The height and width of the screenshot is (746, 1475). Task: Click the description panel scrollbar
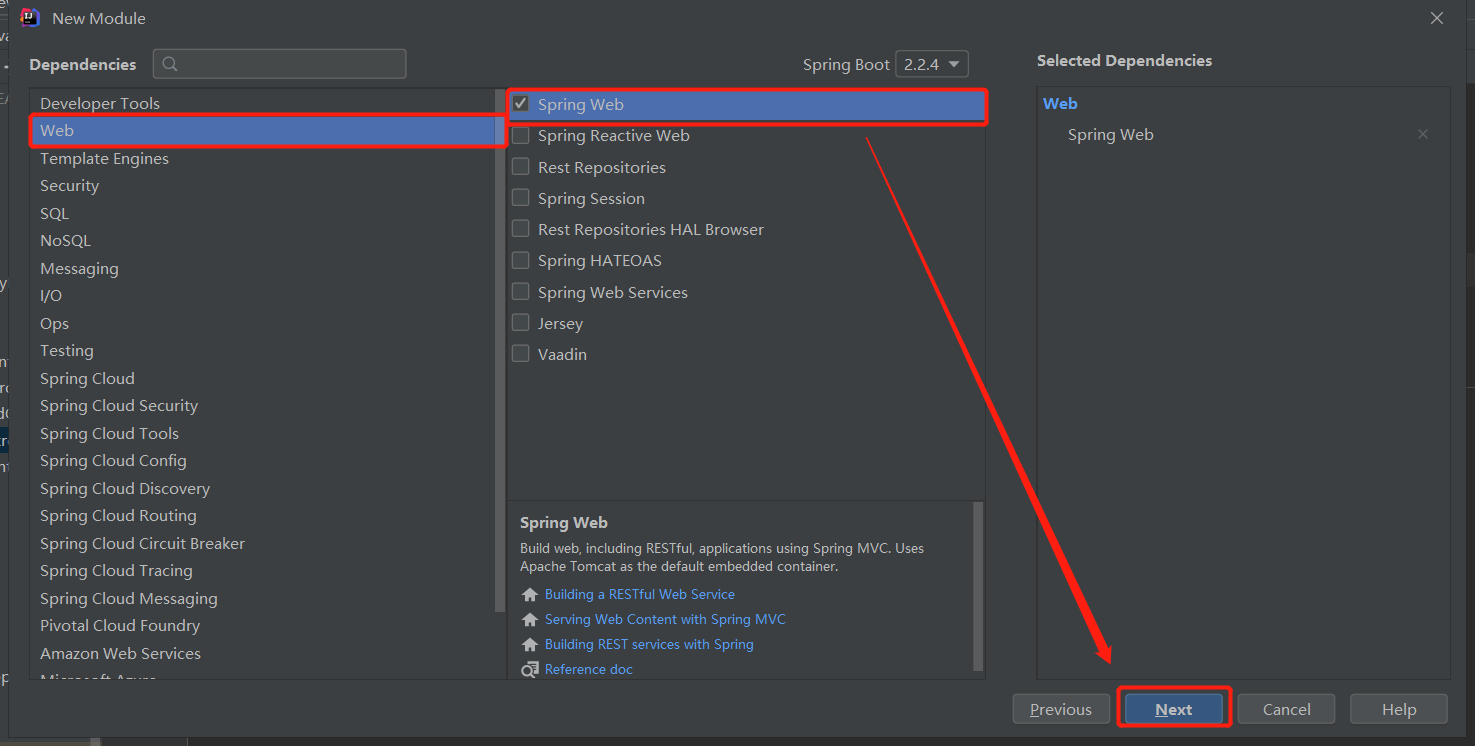978,586
